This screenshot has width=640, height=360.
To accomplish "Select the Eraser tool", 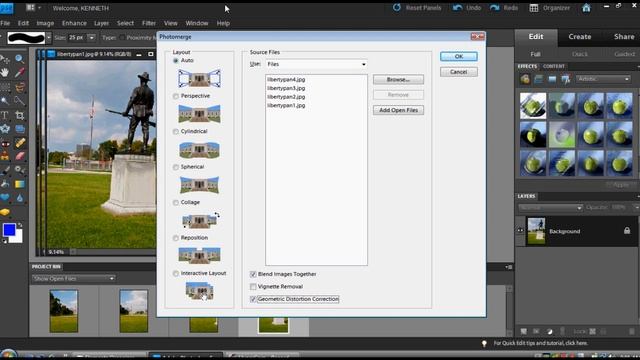I will tap(20, 156).
